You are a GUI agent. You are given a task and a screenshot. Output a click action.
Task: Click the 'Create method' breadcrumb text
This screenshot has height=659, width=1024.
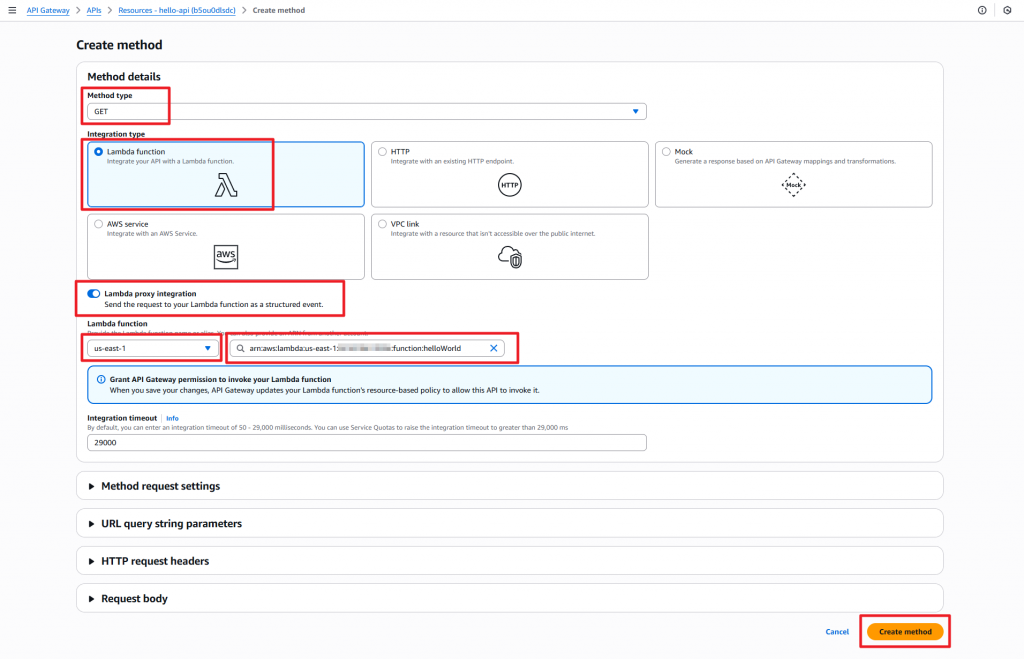click(x=279, y=10)
